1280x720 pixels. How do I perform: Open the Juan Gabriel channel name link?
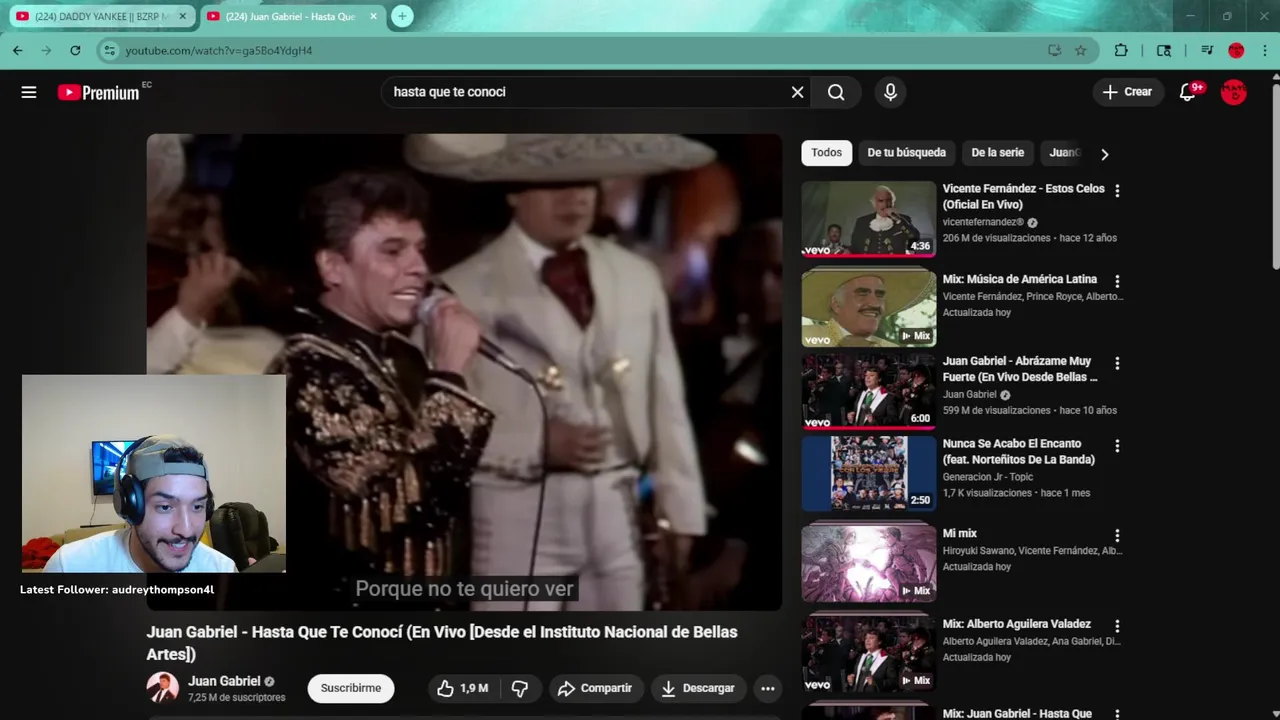click(224, 681)
